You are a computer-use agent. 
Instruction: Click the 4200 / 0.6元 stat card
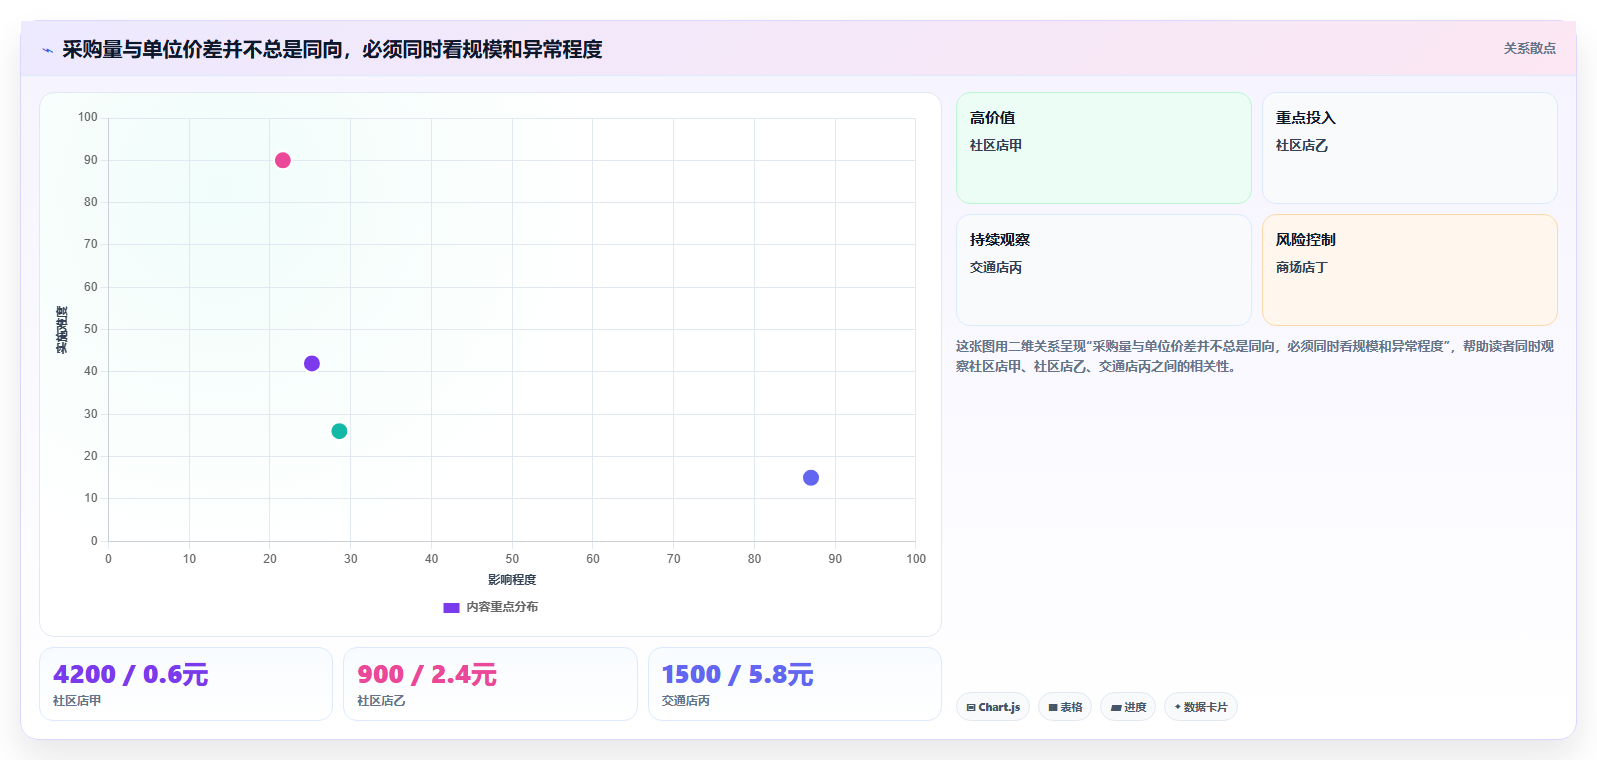tap(186, 684)
